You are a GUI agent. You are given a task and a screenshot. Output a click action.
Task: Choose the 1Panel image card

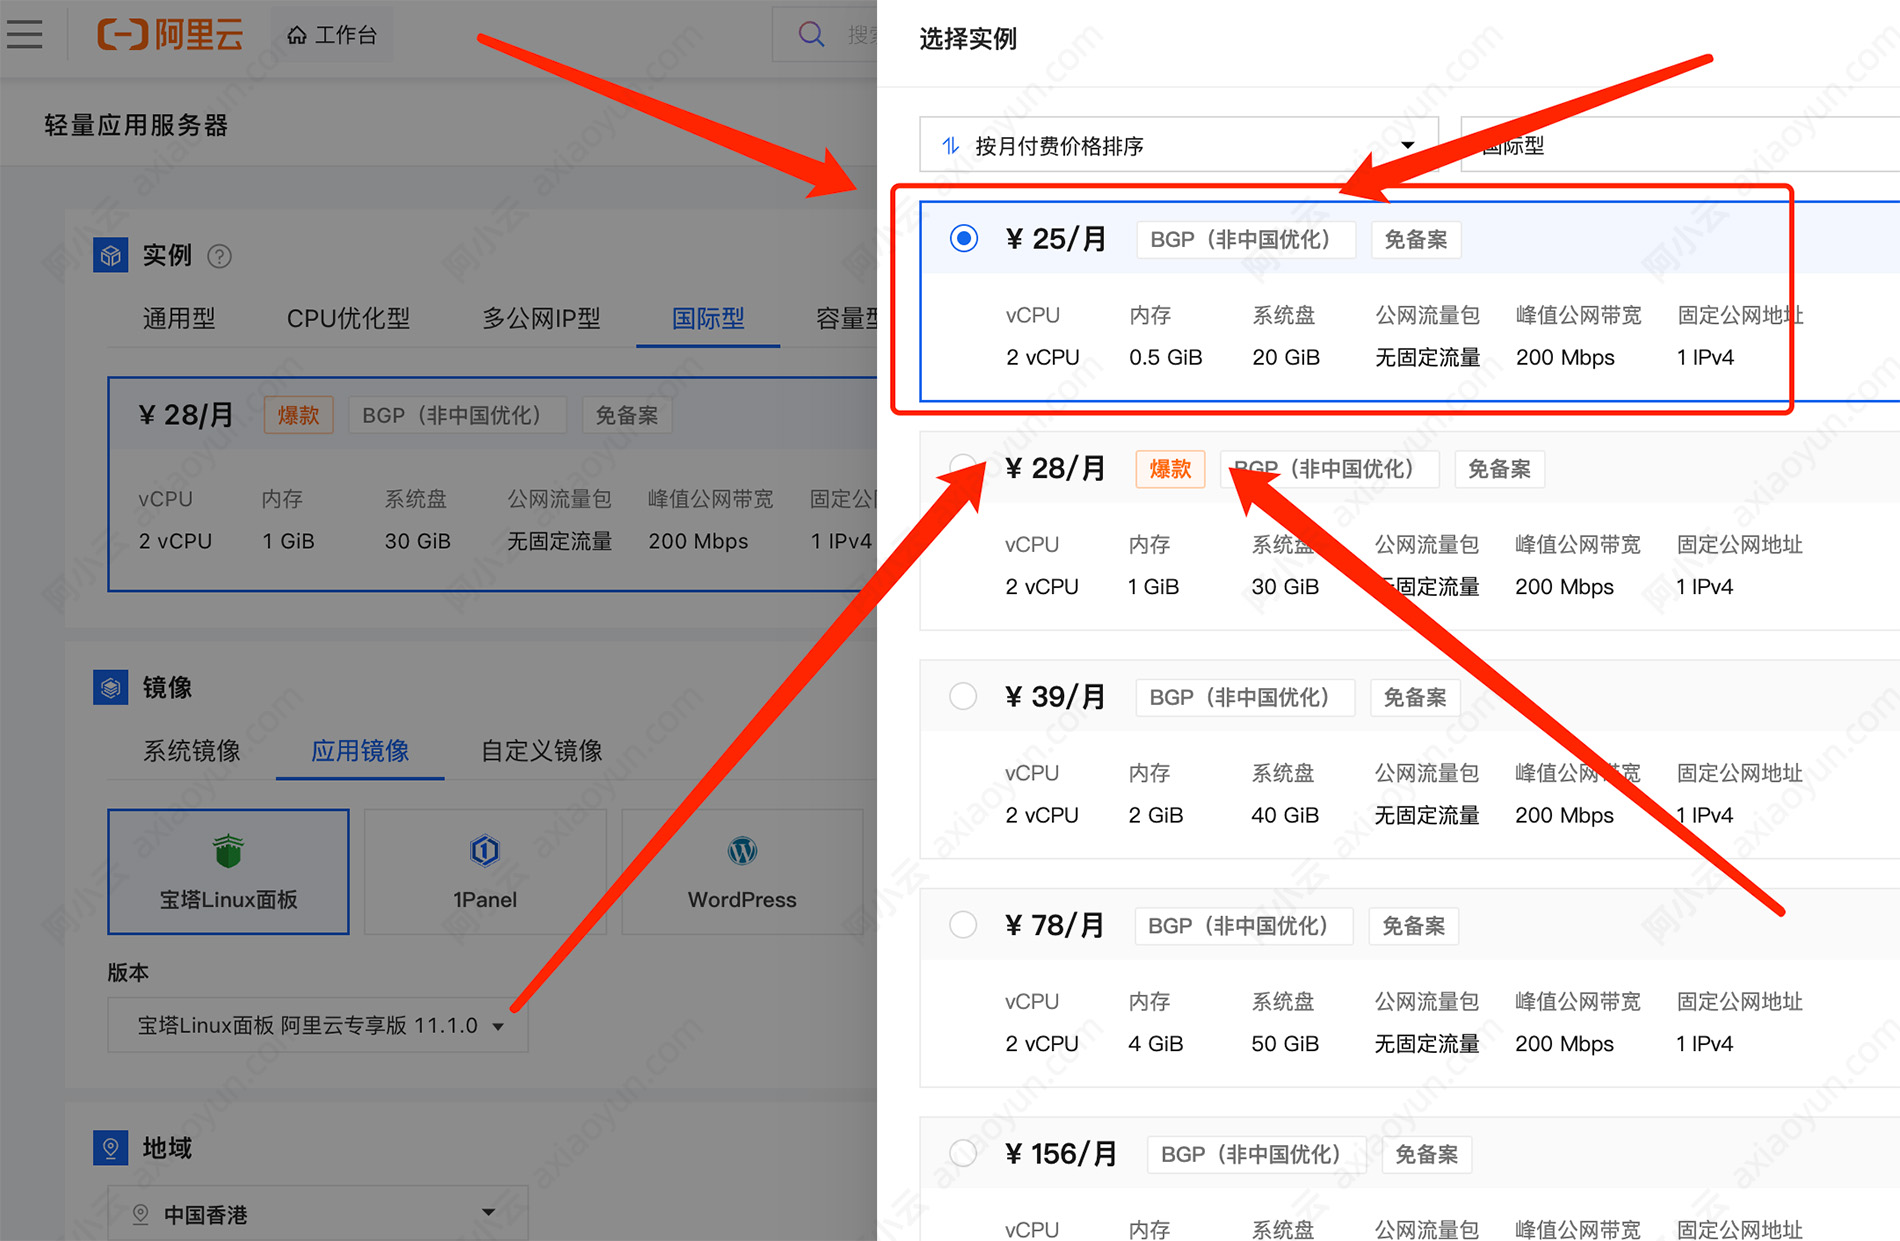click(x=485, y=872)
